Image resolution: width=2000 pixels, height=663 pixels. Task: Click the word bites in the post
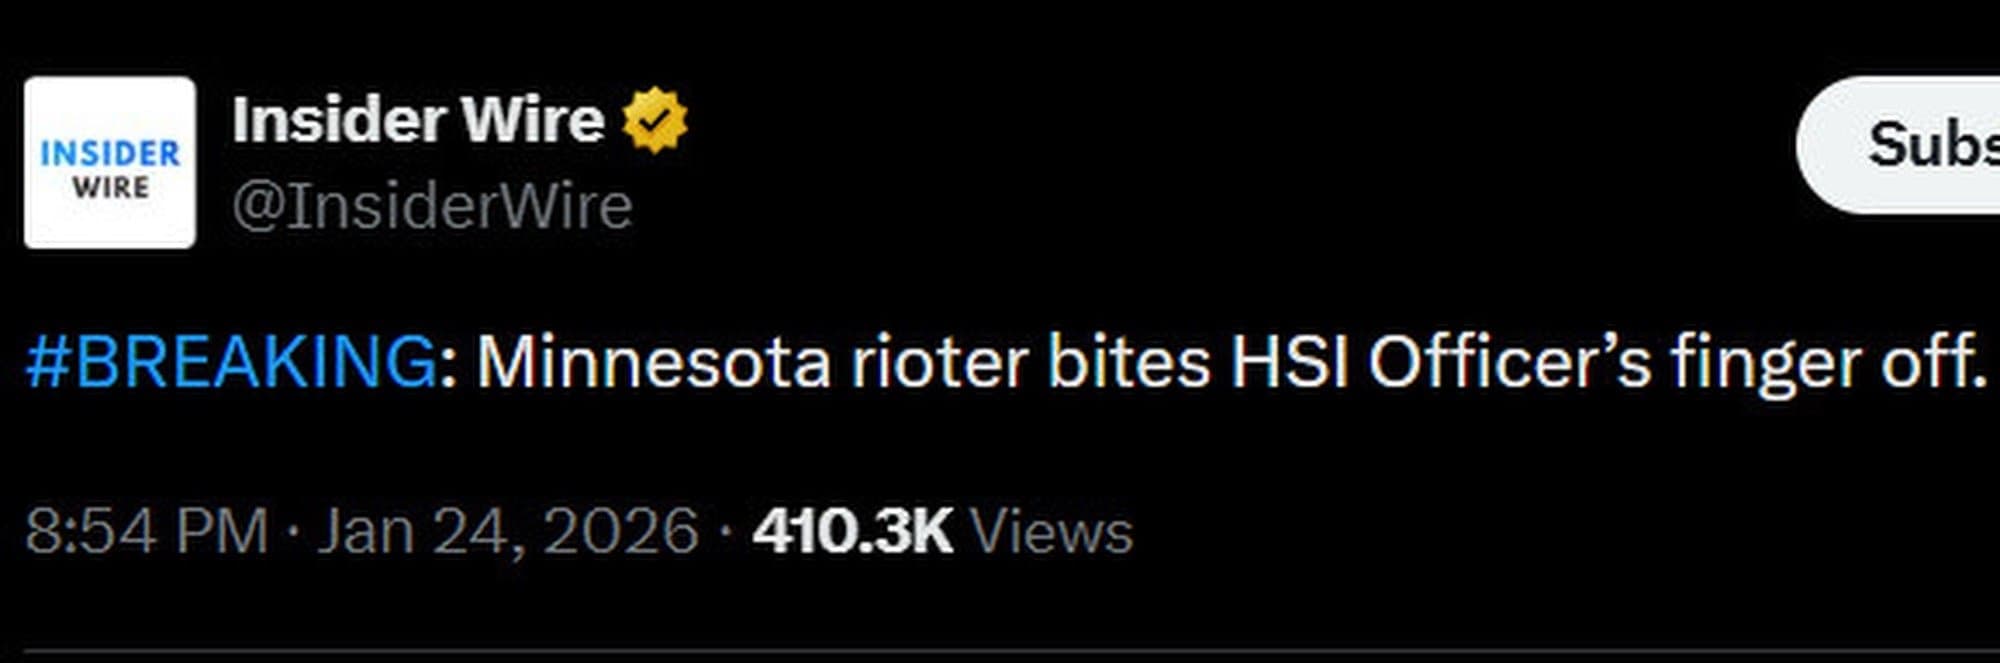[x=1130, y=361]
